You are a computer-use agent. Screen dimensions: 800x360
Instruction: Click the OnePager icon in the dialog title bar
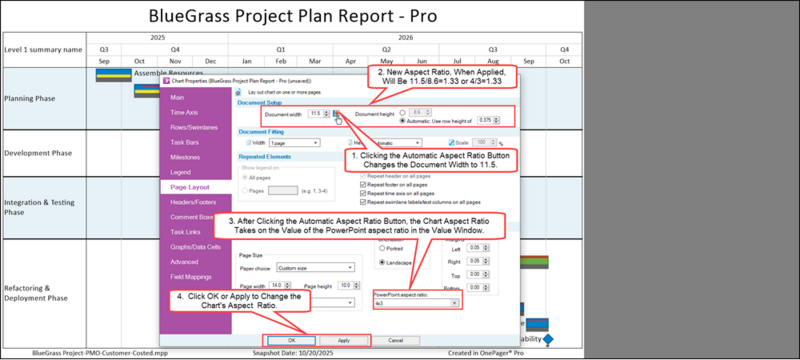coord(165,81)
